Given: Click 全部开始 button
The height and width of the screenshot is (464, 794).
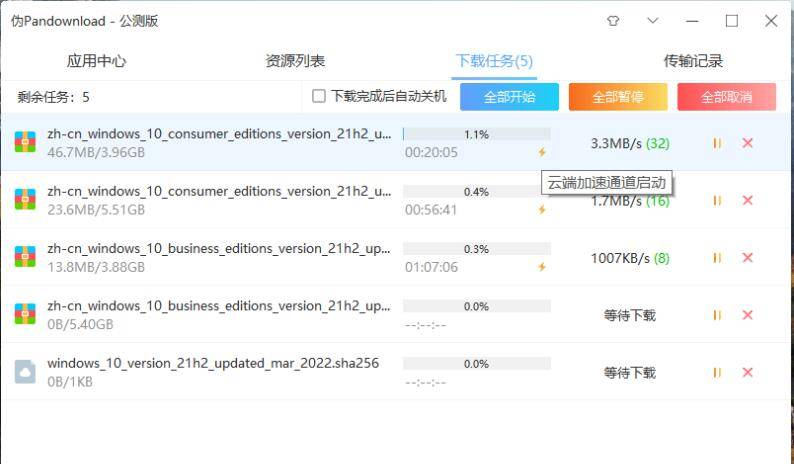Looking at the screenshot, I should click(x=509, y=97).
